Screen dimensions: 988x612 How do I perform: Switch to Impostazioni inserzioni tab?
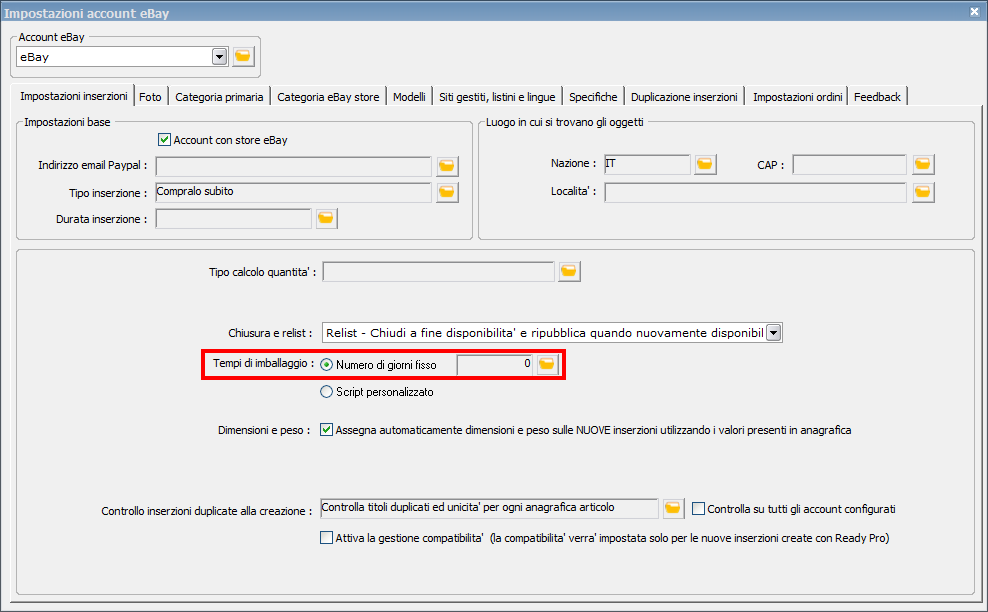click(x=73, y=96)
